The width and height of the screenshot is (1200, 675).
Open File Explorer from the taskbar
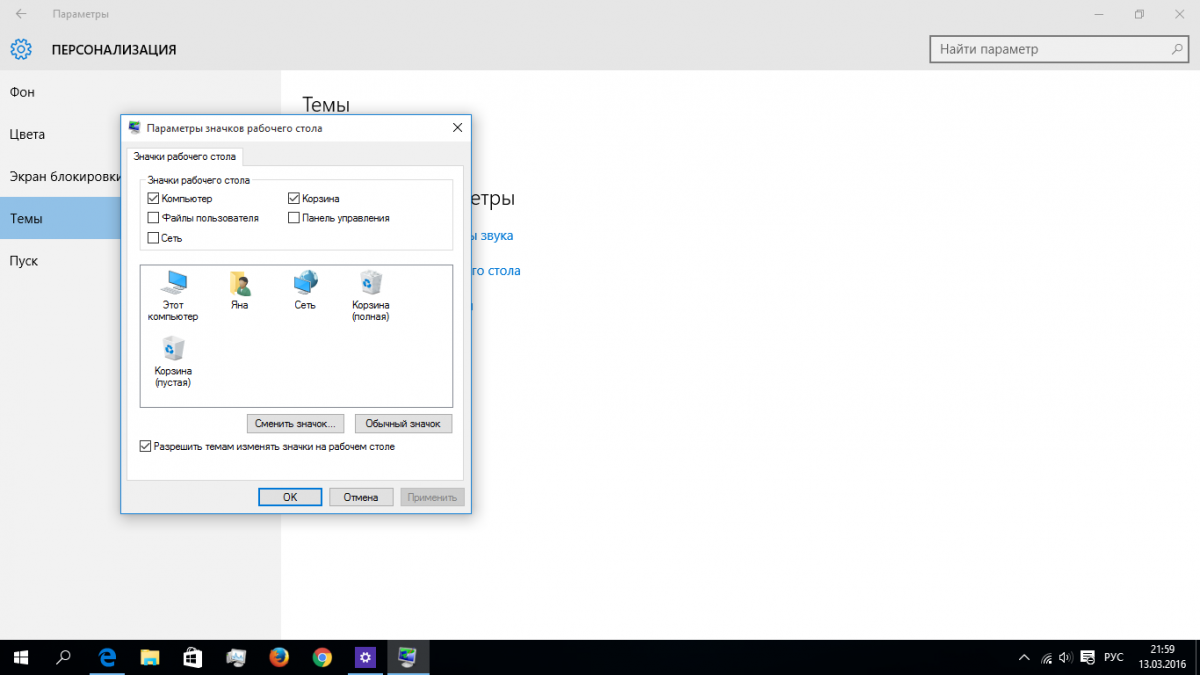point(150,657)
